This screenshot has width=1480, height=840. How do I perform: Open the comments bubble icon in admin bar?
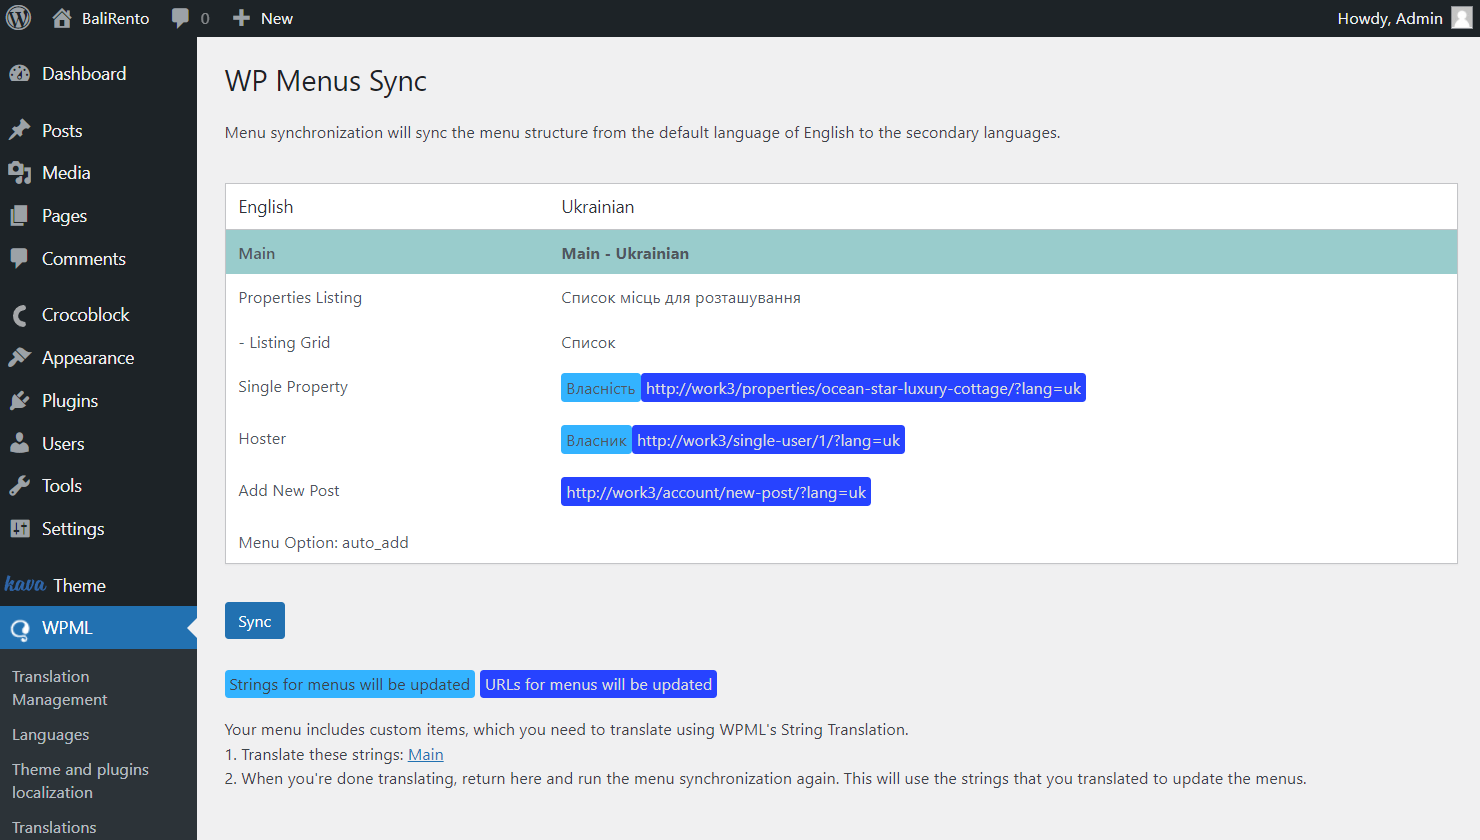180,18
